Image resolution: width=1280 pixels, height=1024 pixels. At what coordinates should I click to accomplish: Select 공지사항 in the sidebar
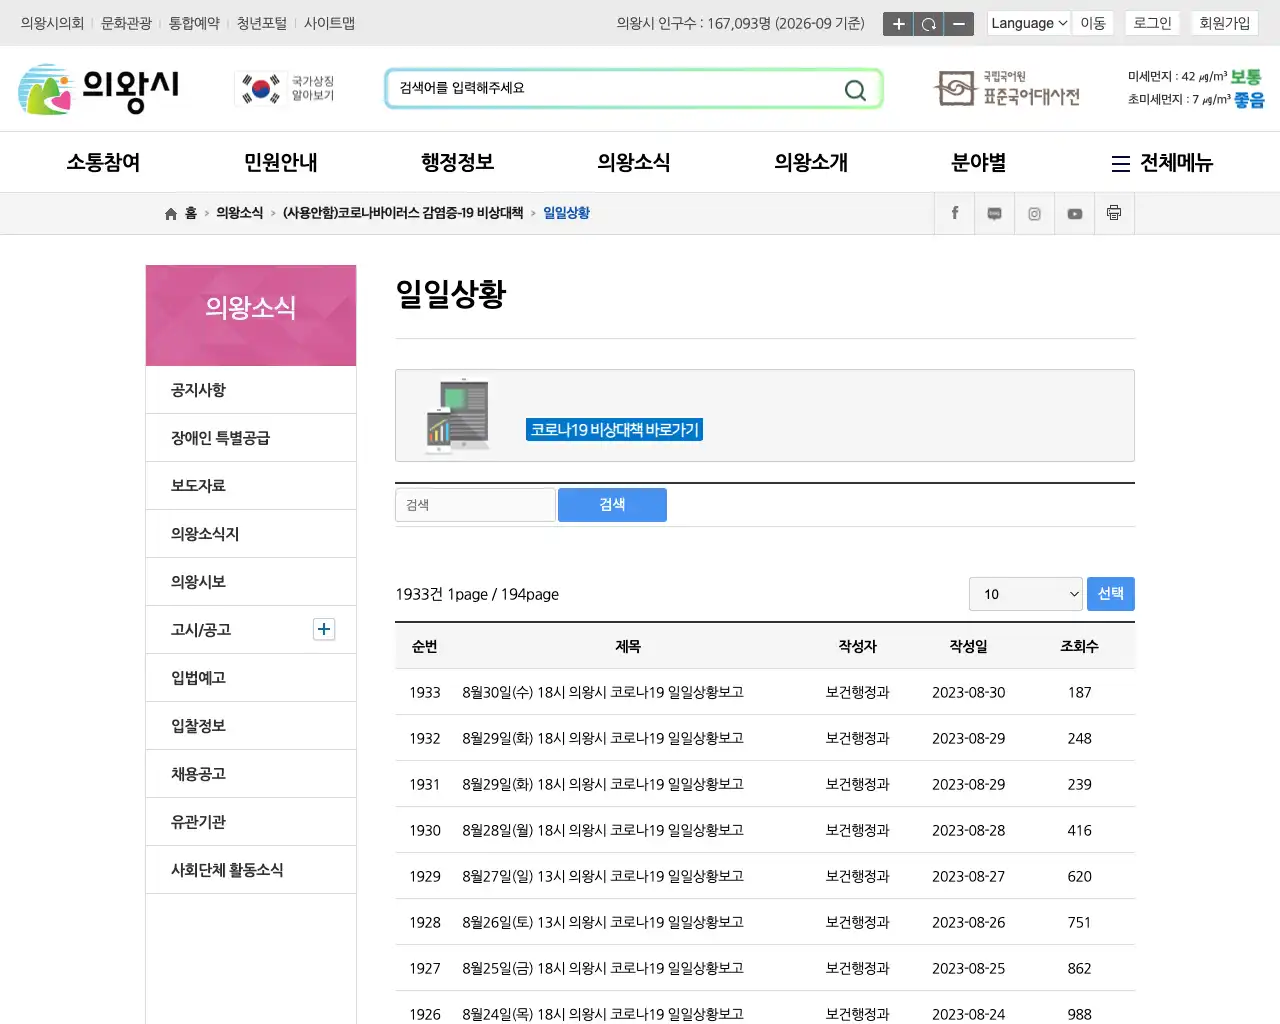(251, 390)
